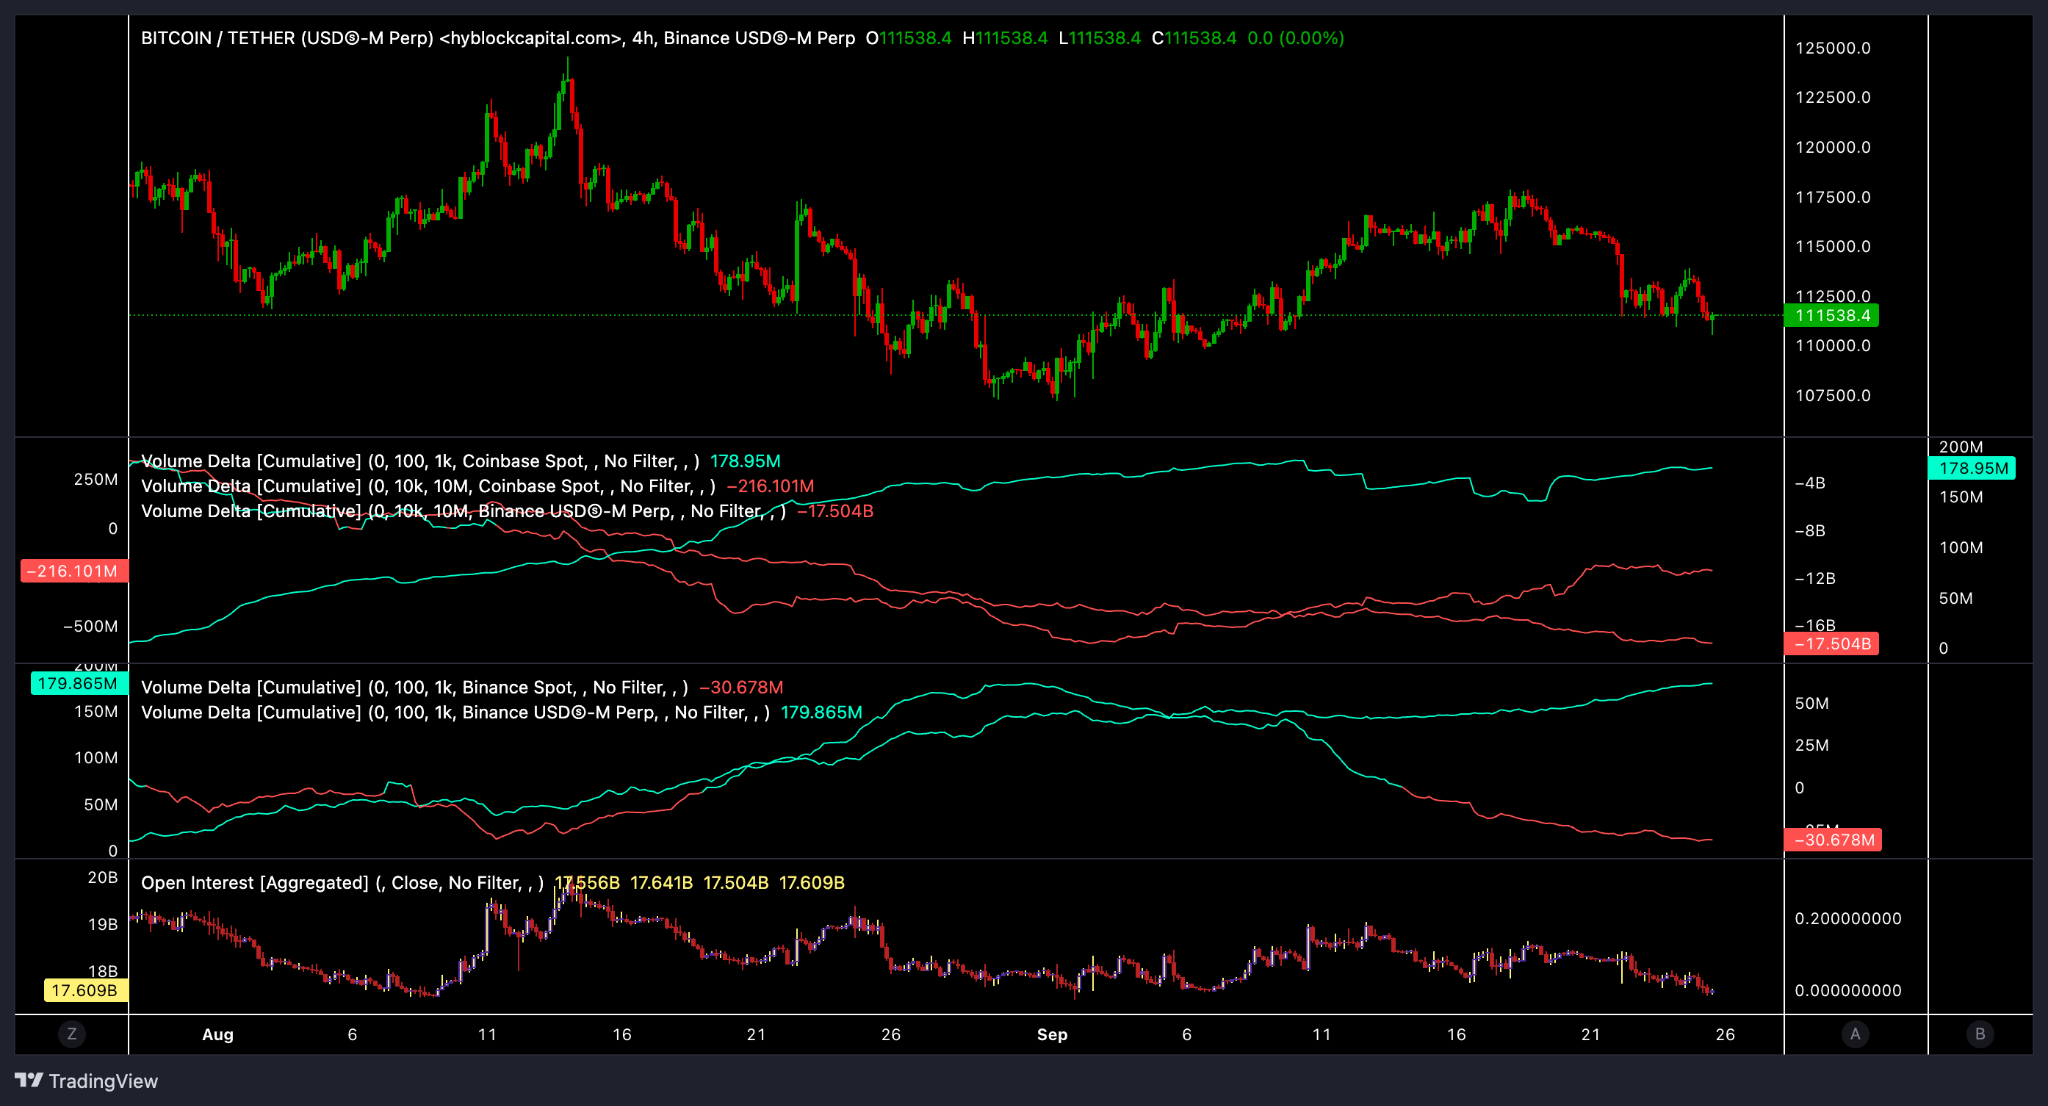The height and width of the screenshot is (1106, 2048).
Task: Click the teal 179.865M label next to the middle pane
Action: point(79,682)
